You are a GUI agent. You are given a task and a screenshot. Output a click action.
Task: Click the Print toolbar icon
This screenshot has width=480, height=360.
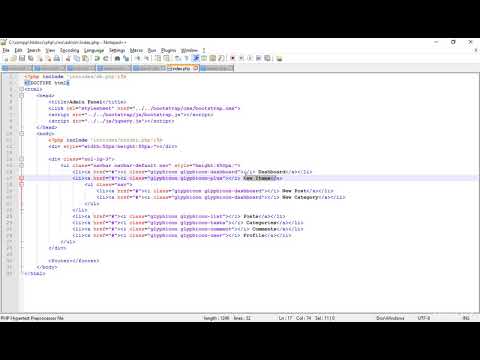click(57, 58)
